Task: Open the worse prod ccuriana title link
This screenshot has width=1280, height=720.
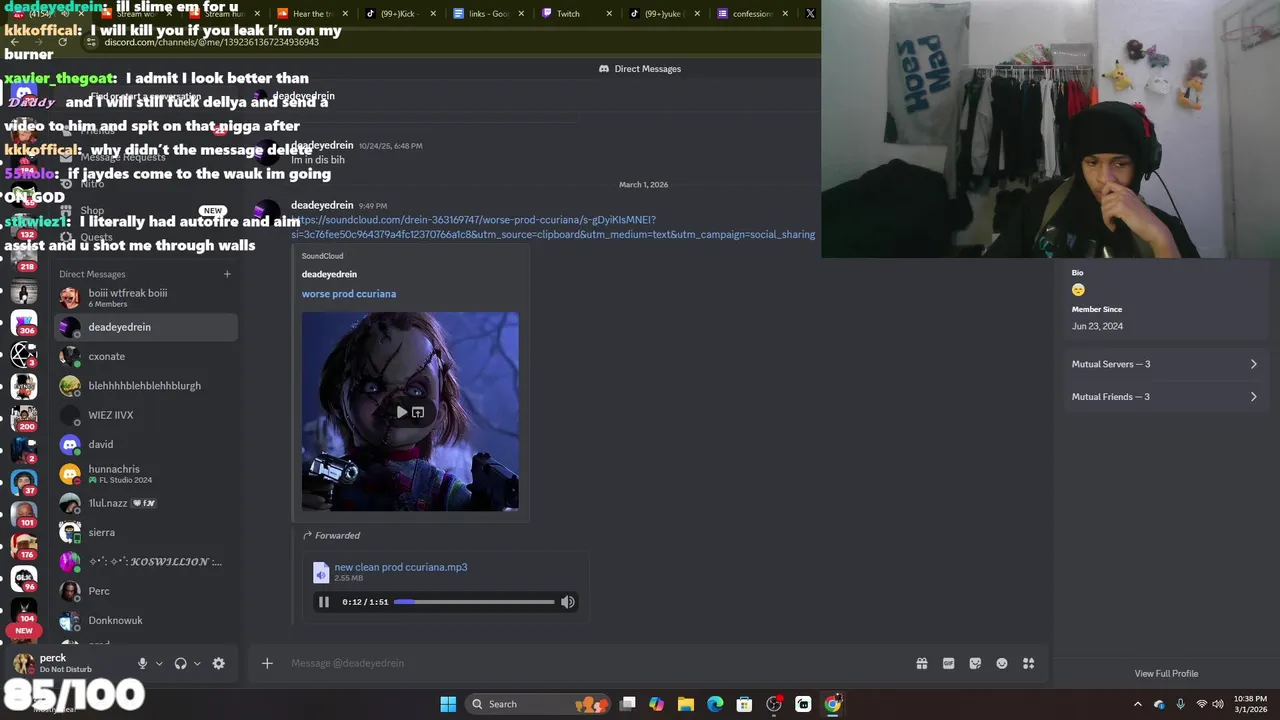Action: point(349,294)
